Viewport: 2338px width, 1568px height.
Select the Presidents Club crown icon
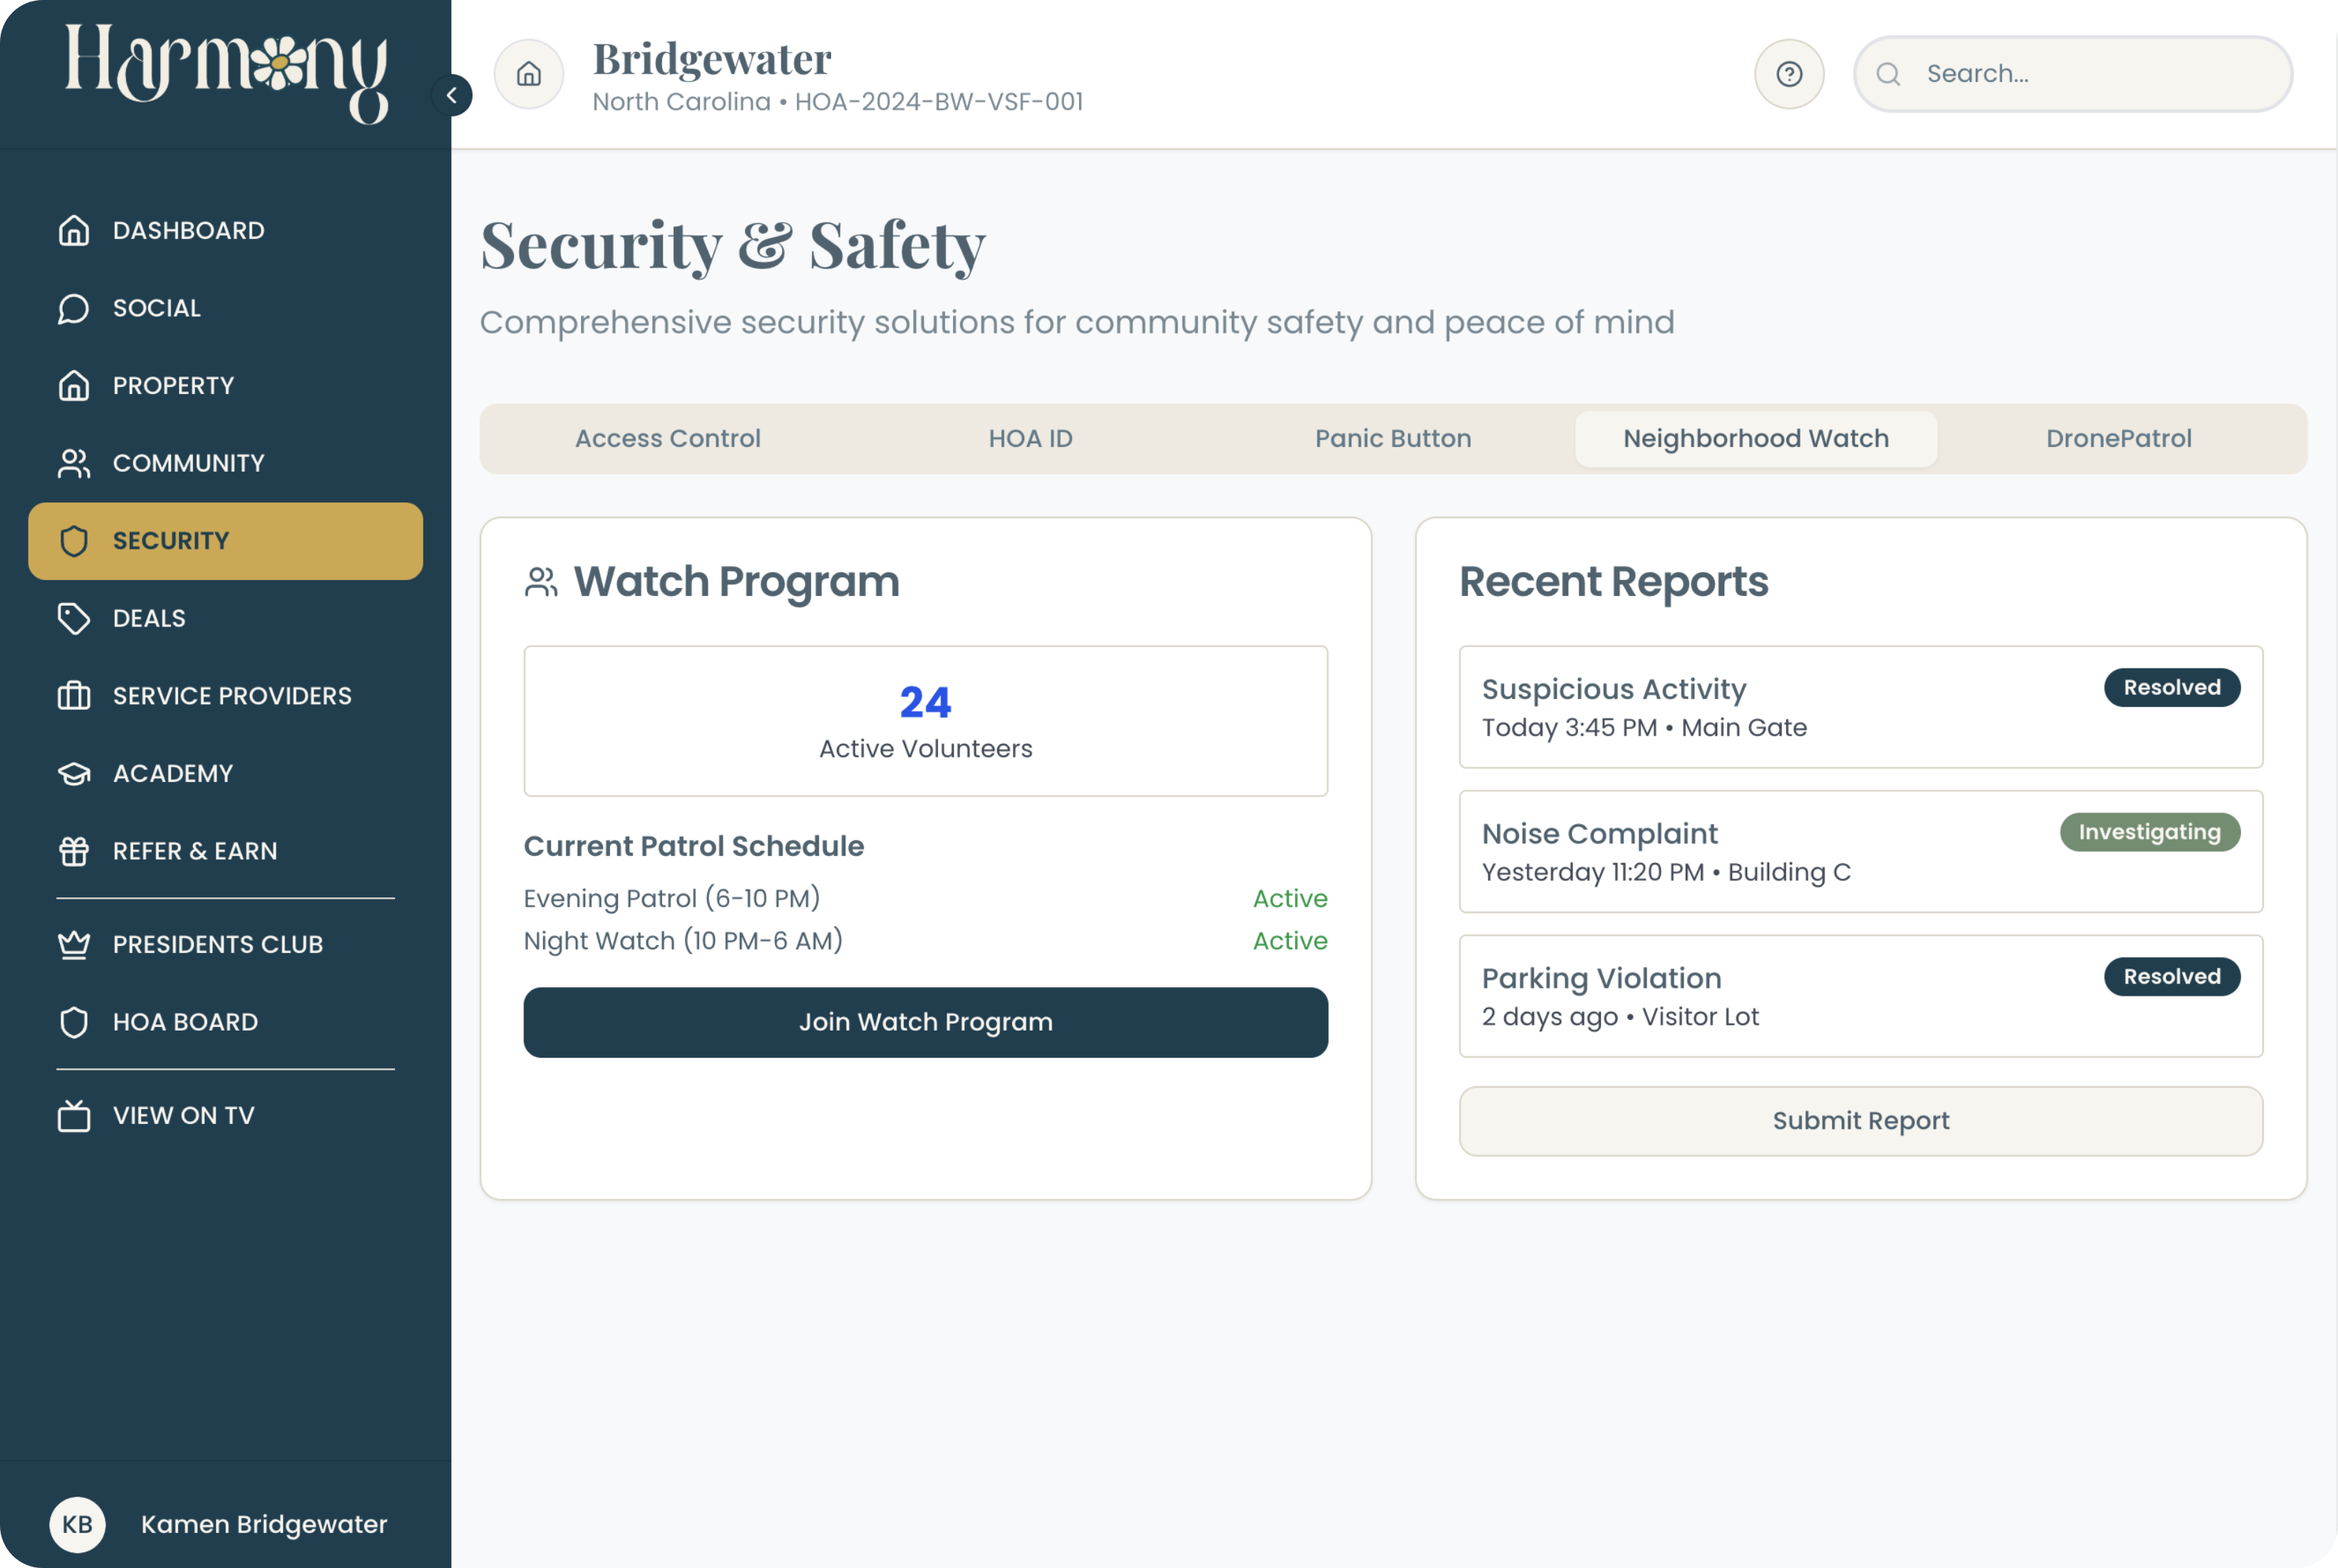click(x=73, y=943)
